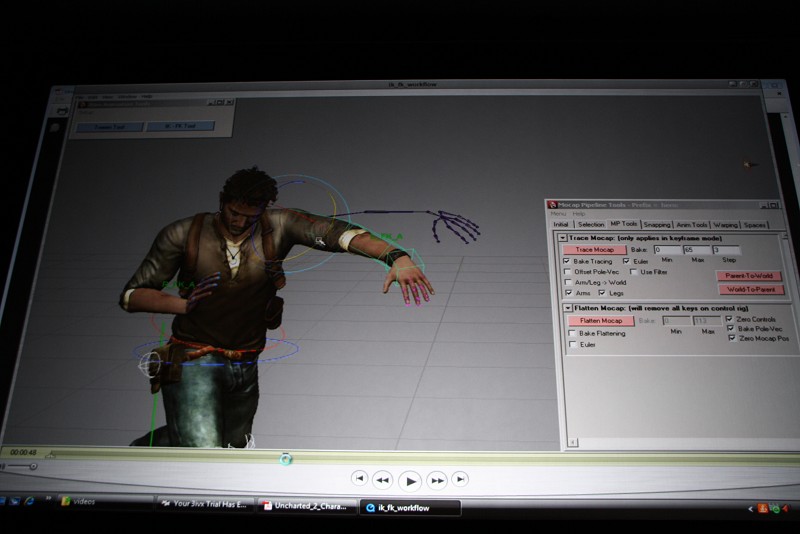Click the skip-to-end button in the player
Image resolution: width=800 pixels, height=534 pixels.
click(460, 479)
